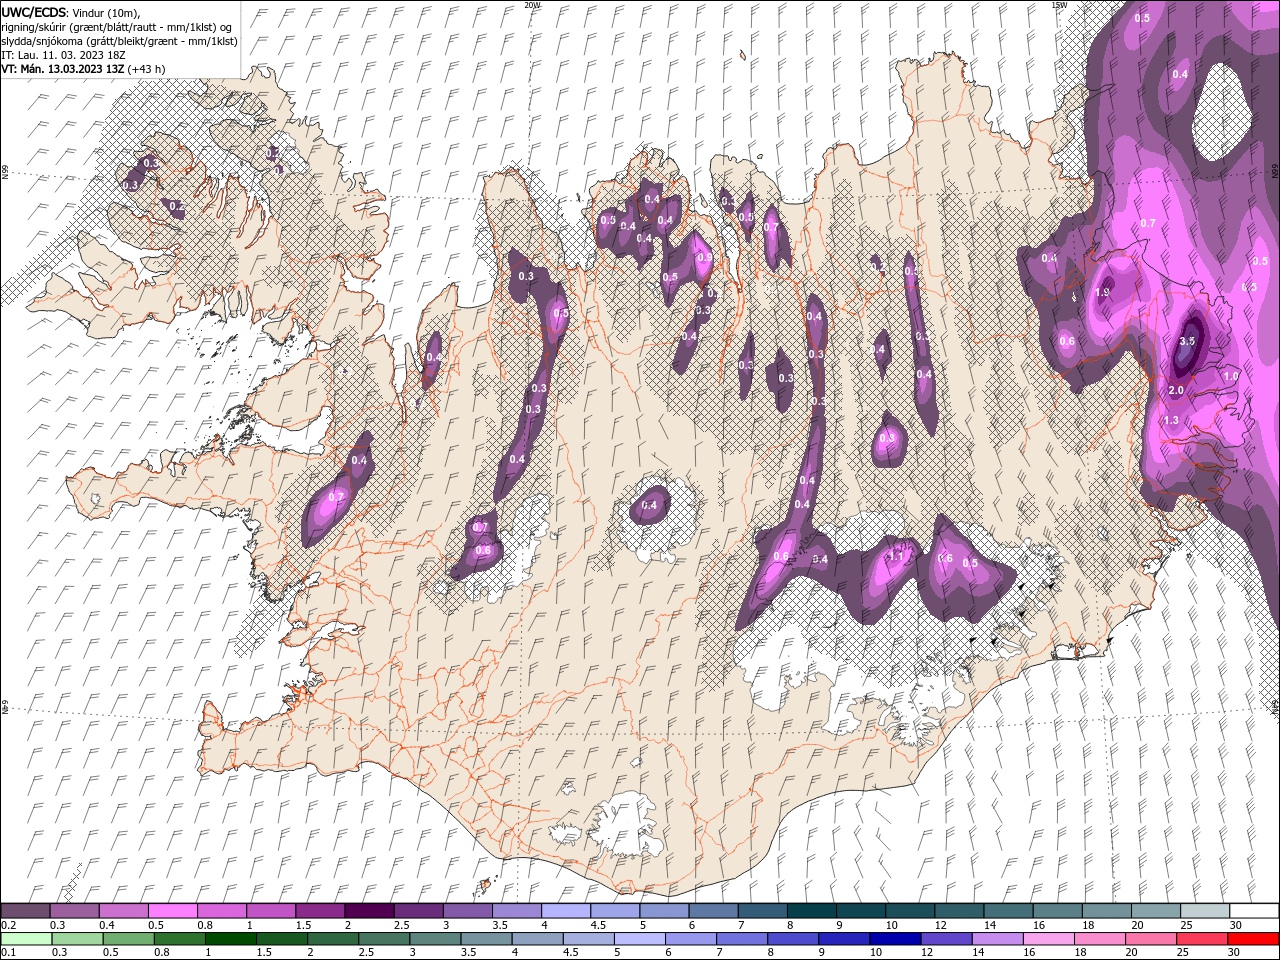Click the '1.0' precipitation value near the east coast

point(1231,376)
